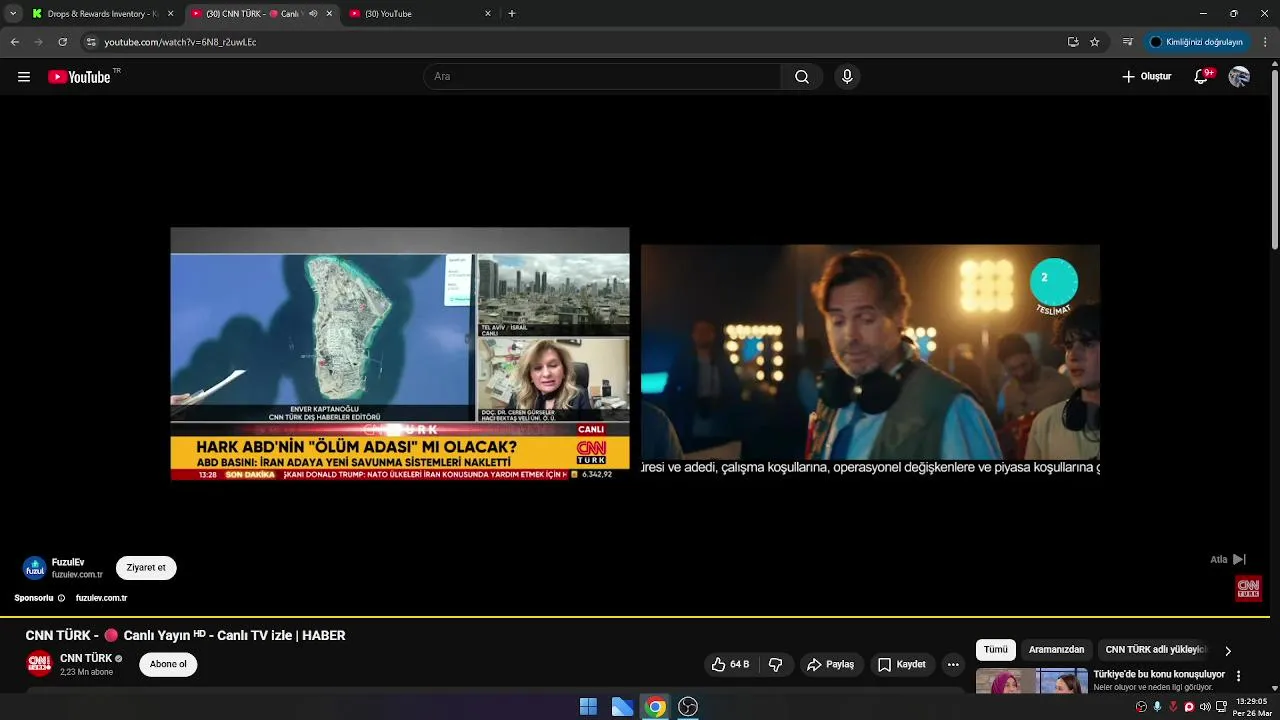Click the install app icon in address bar
Screen dimensions: 1280x720
(1073, 42)
